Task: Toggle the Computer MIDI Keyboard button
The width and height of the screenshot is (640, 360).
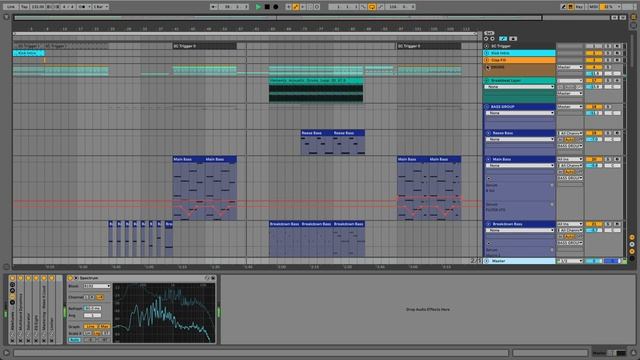Action: pyautogui.click(x=571, y=7)
